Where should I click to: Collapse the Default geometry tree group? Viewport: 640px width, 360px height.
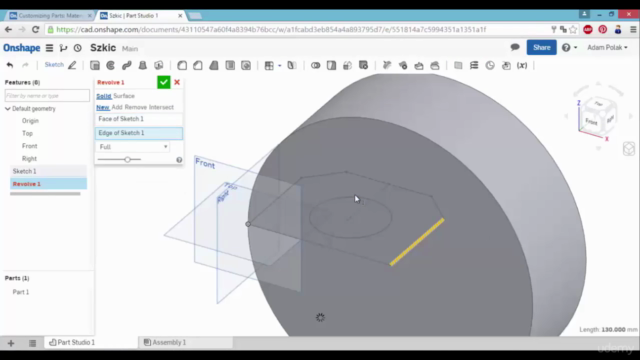point(8,109)
